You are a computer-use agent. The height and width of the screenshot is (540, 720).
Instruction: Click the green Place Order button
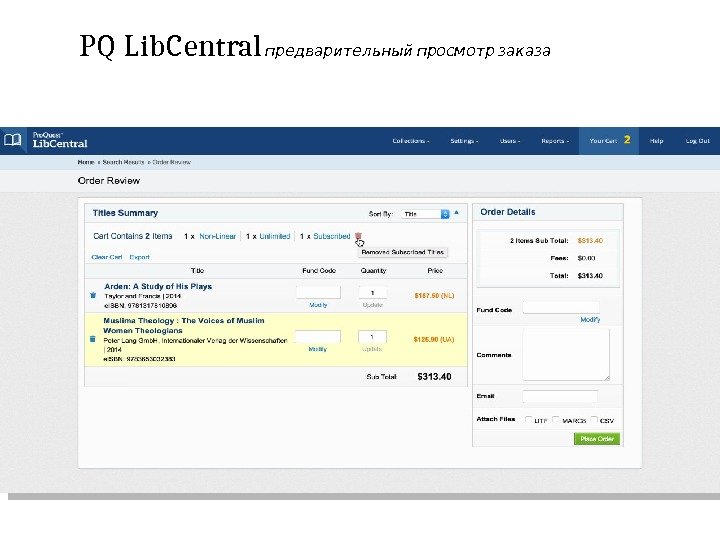(x=597, y=439)
